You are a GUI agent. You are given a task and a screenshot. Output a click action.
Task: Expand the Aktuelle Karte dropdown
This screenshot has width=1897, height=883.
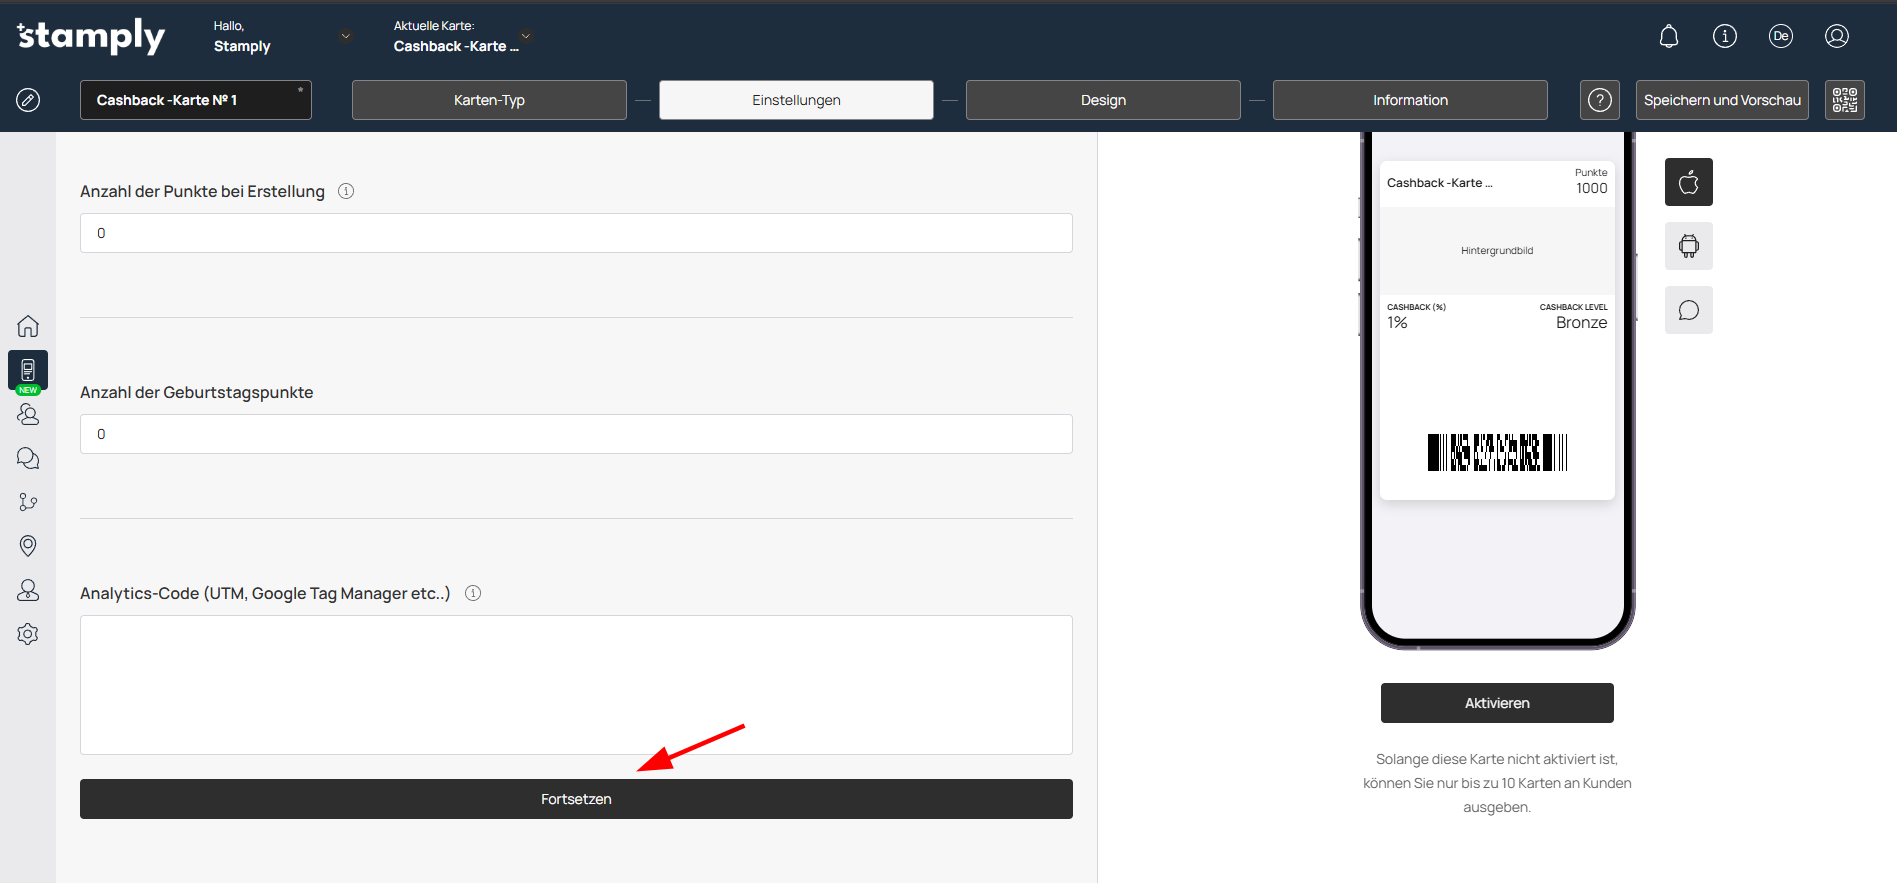coord(526,37)
